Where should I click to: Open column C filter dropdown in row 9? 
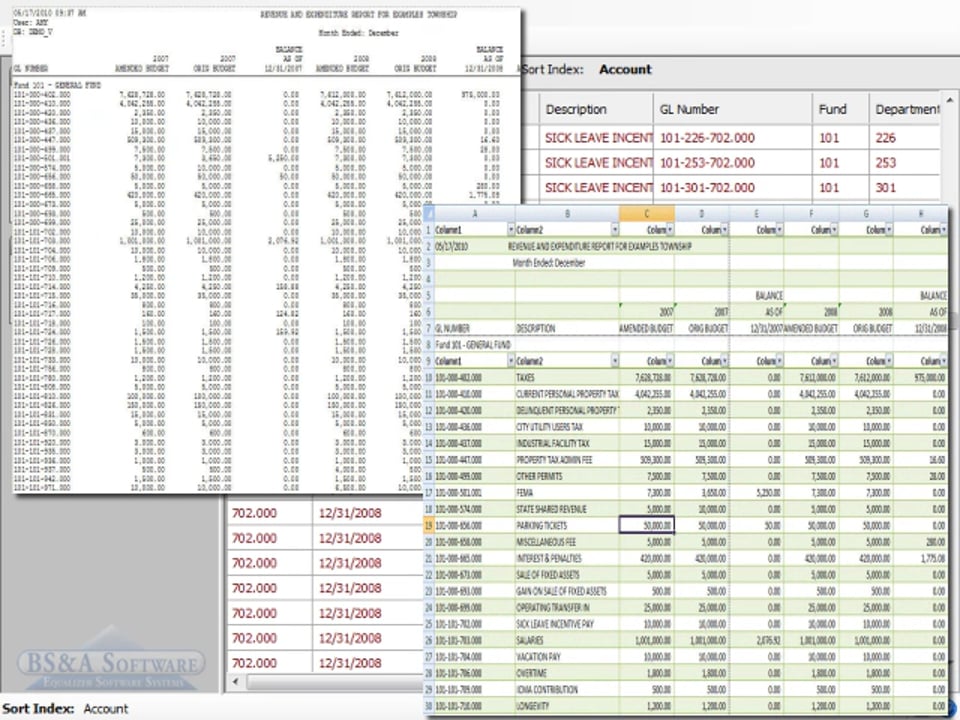pos(670,361)
